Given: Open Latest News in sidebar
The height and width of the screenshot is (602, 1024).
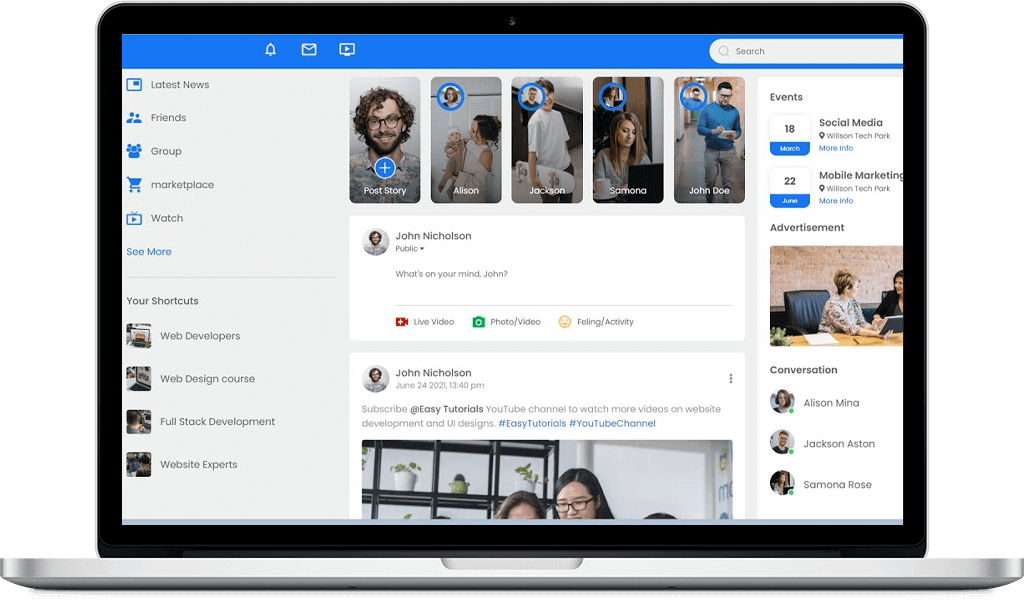Looking at the screenshot, I should click(179, 85).
